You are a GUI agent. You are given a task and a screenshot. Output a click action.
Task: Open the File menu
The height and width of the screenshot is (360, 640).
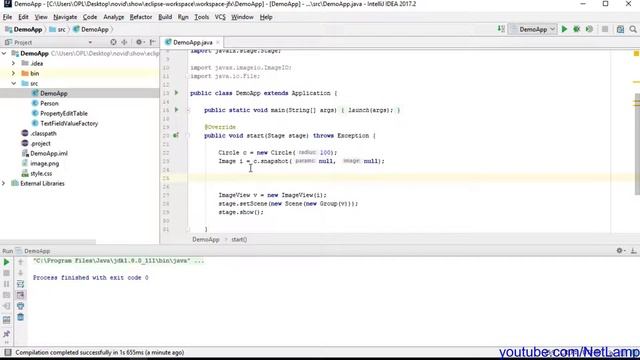[7, 17]
